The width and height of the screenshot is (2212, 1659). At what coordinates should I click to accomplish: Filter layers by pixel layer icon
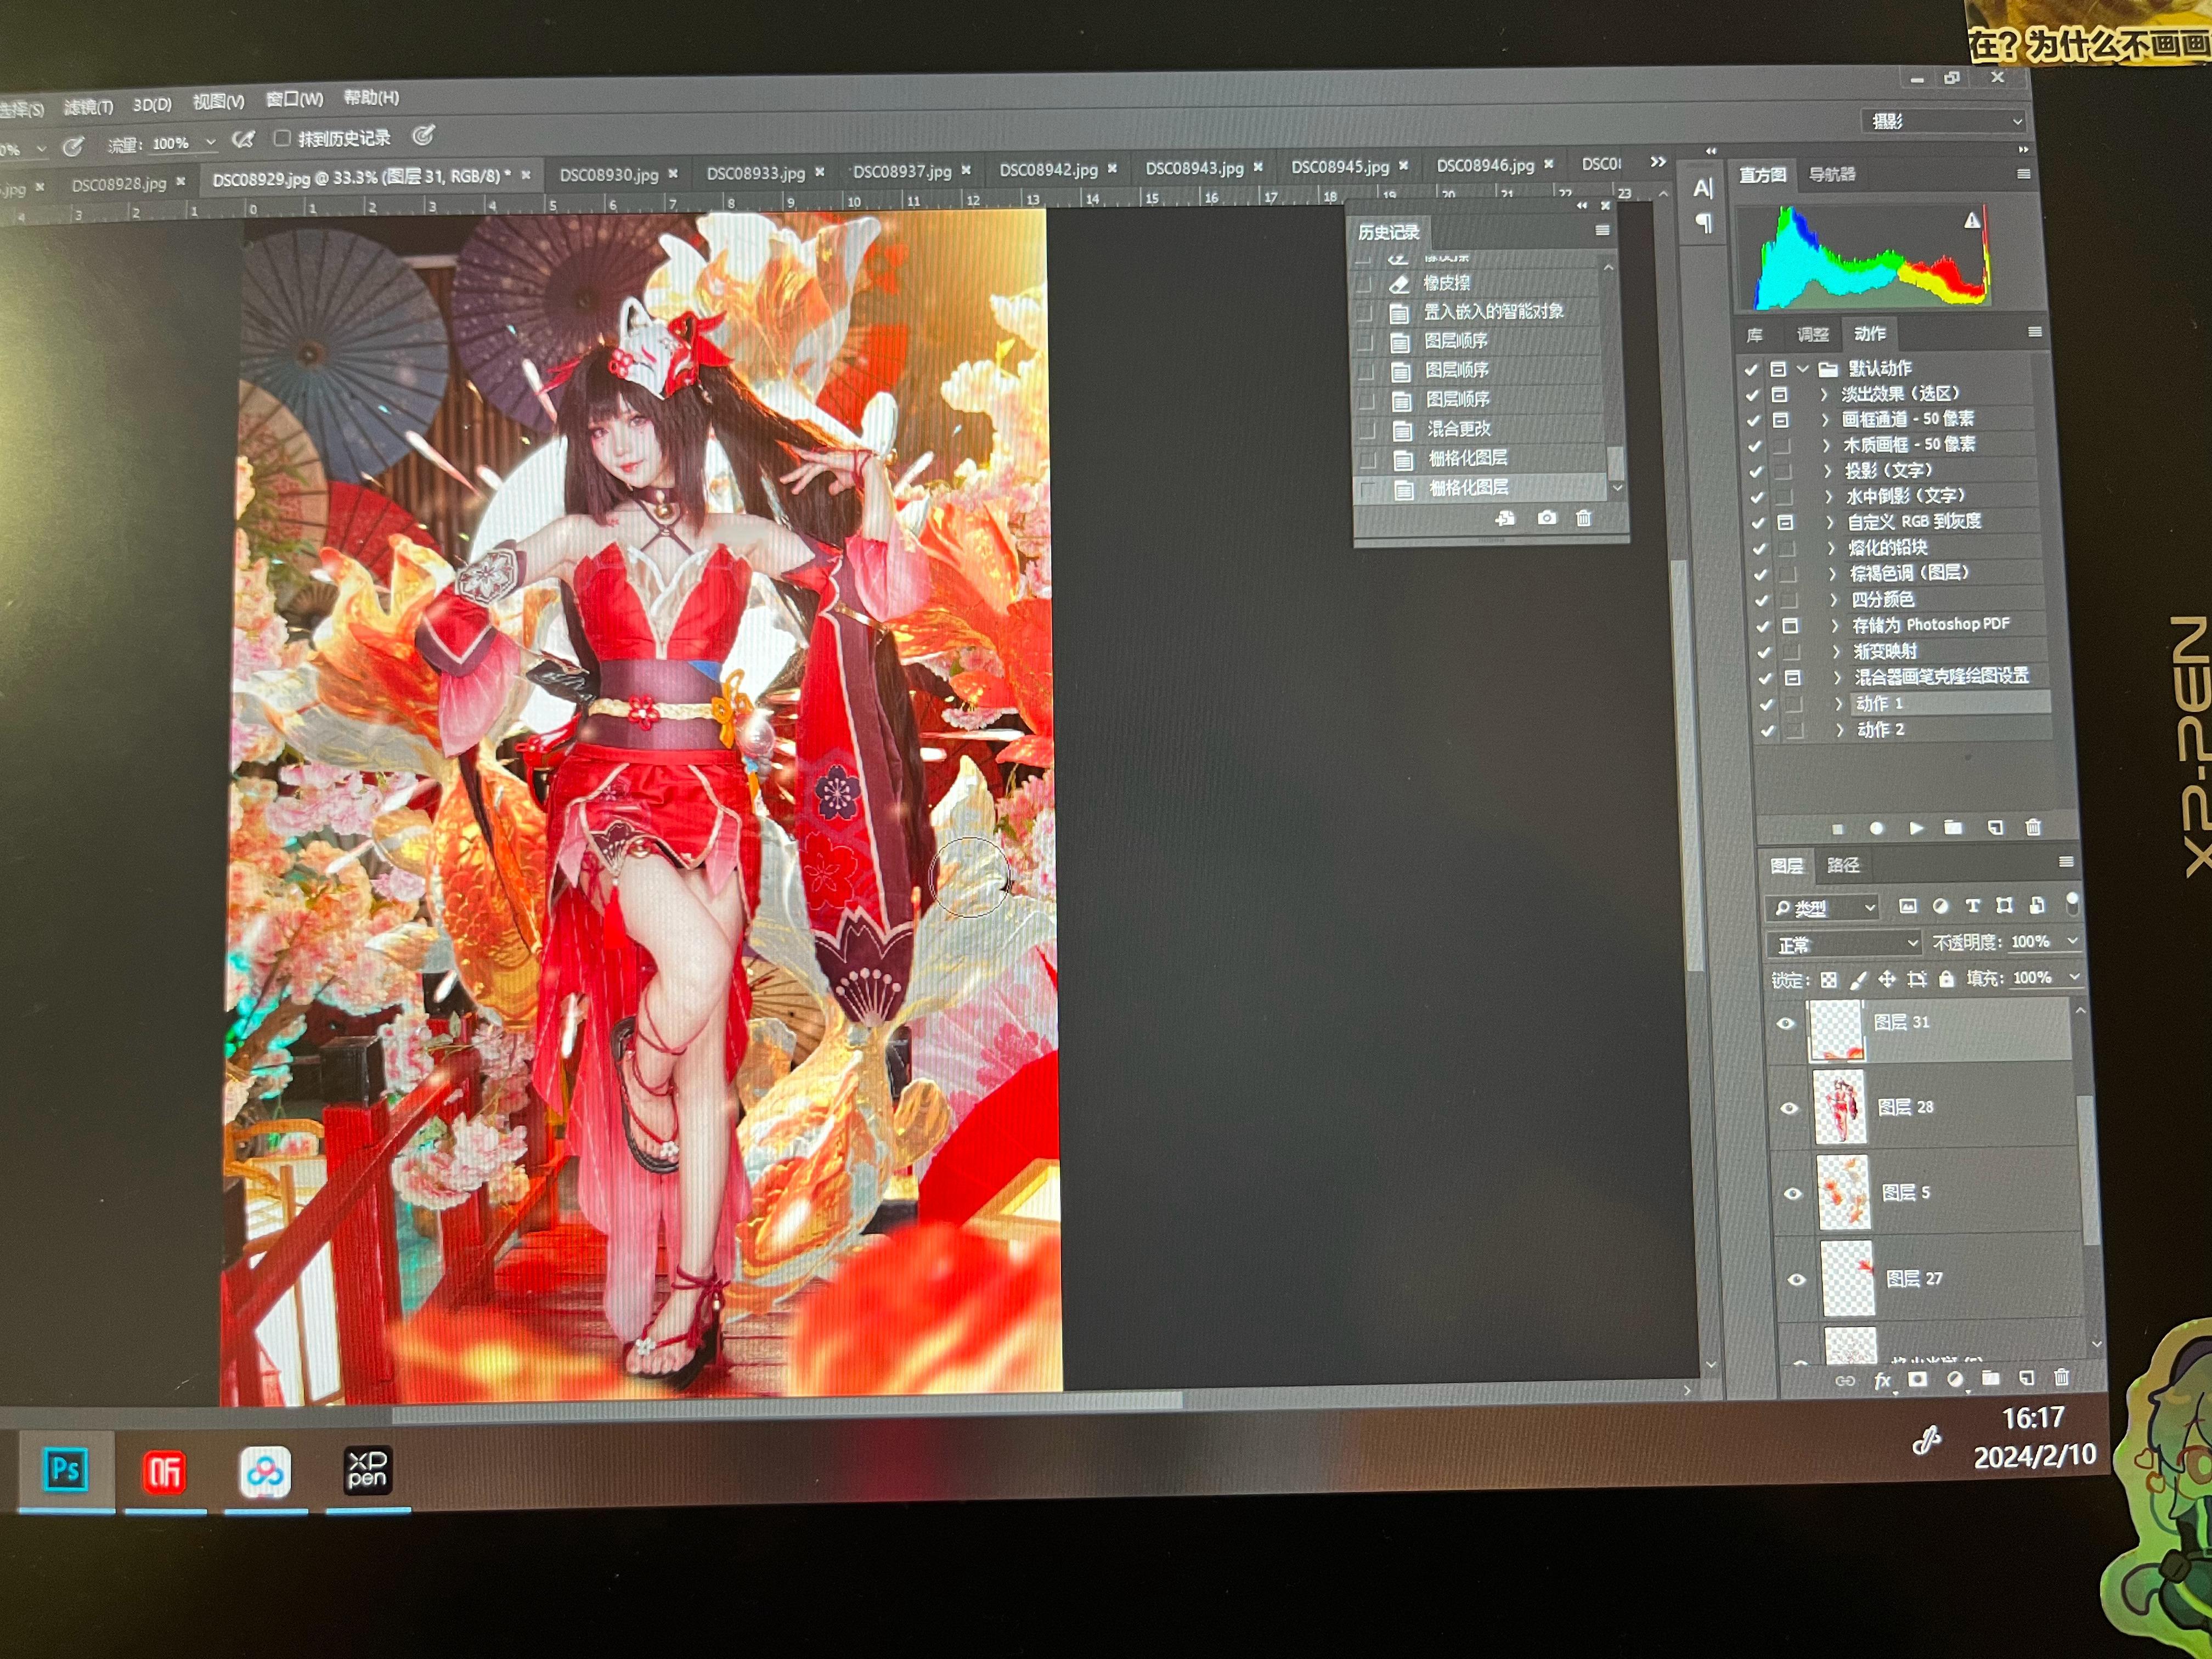1908,906
